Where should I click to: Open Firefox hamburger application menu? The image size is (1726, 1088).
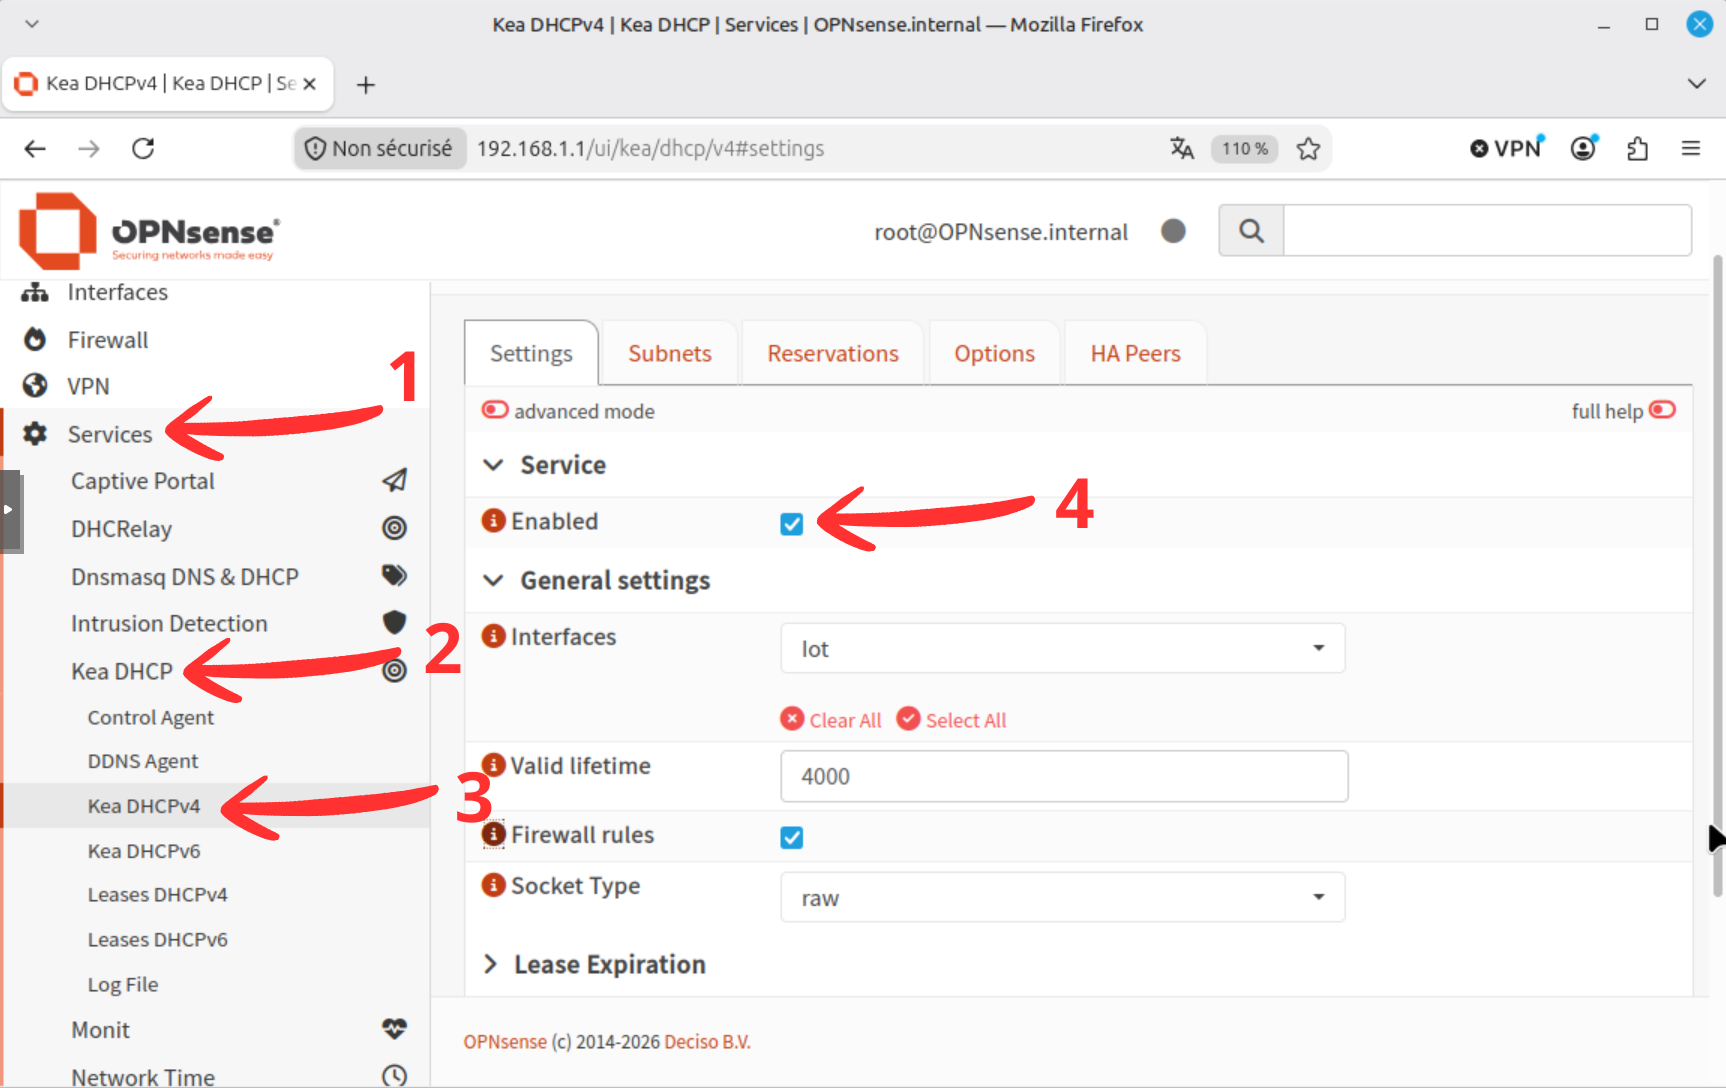(1691, 149)
